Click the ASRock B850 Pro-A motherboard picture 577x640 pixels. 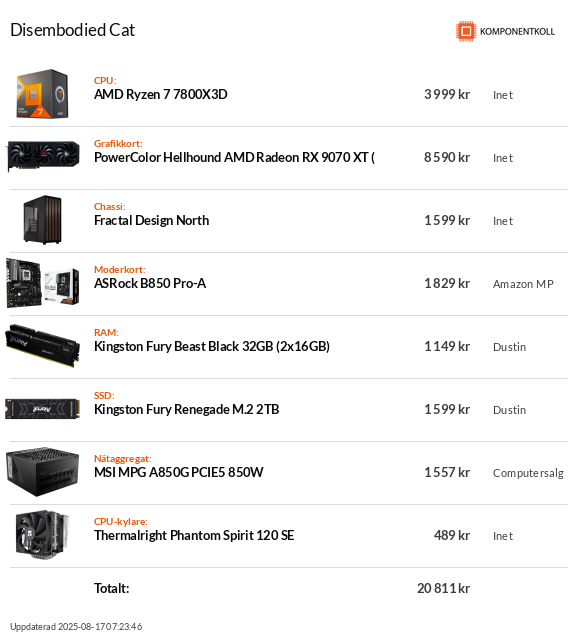(x=42, y=283)
